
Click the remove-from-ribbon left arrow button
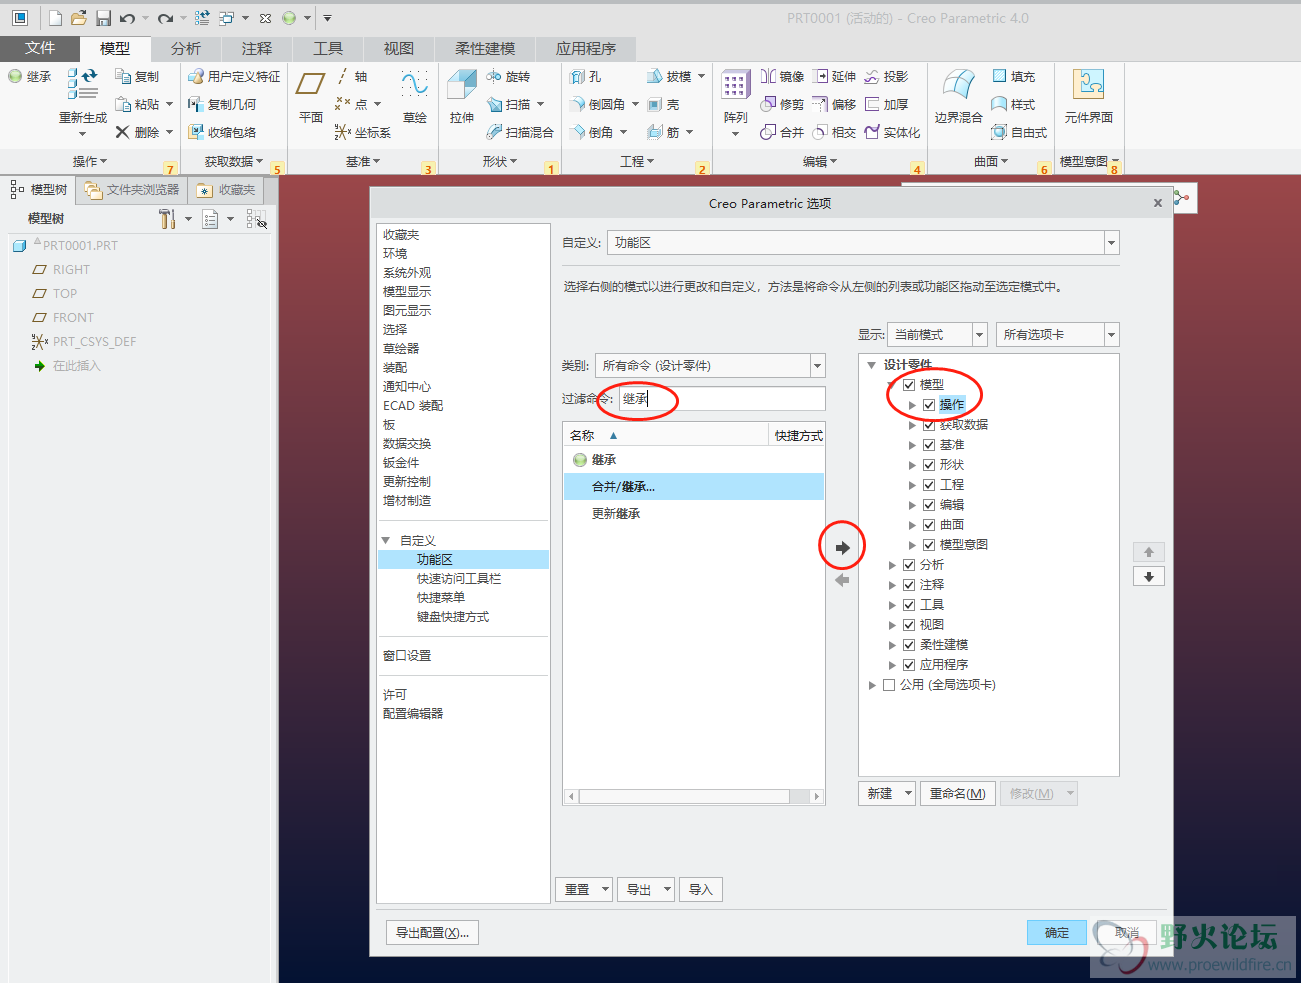coord(842,580)
